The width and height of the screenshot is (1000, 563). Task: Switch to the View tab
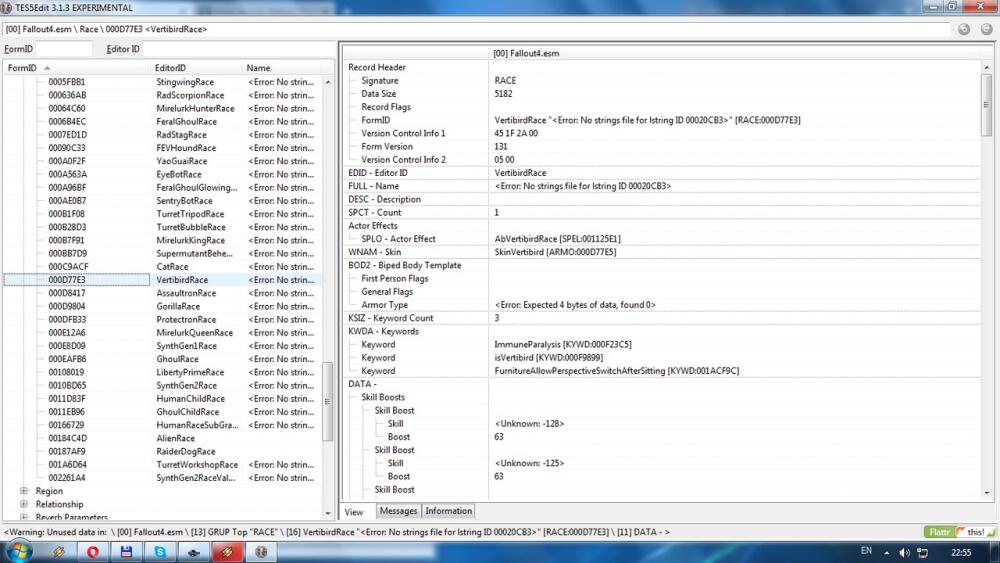coord(354,511)
